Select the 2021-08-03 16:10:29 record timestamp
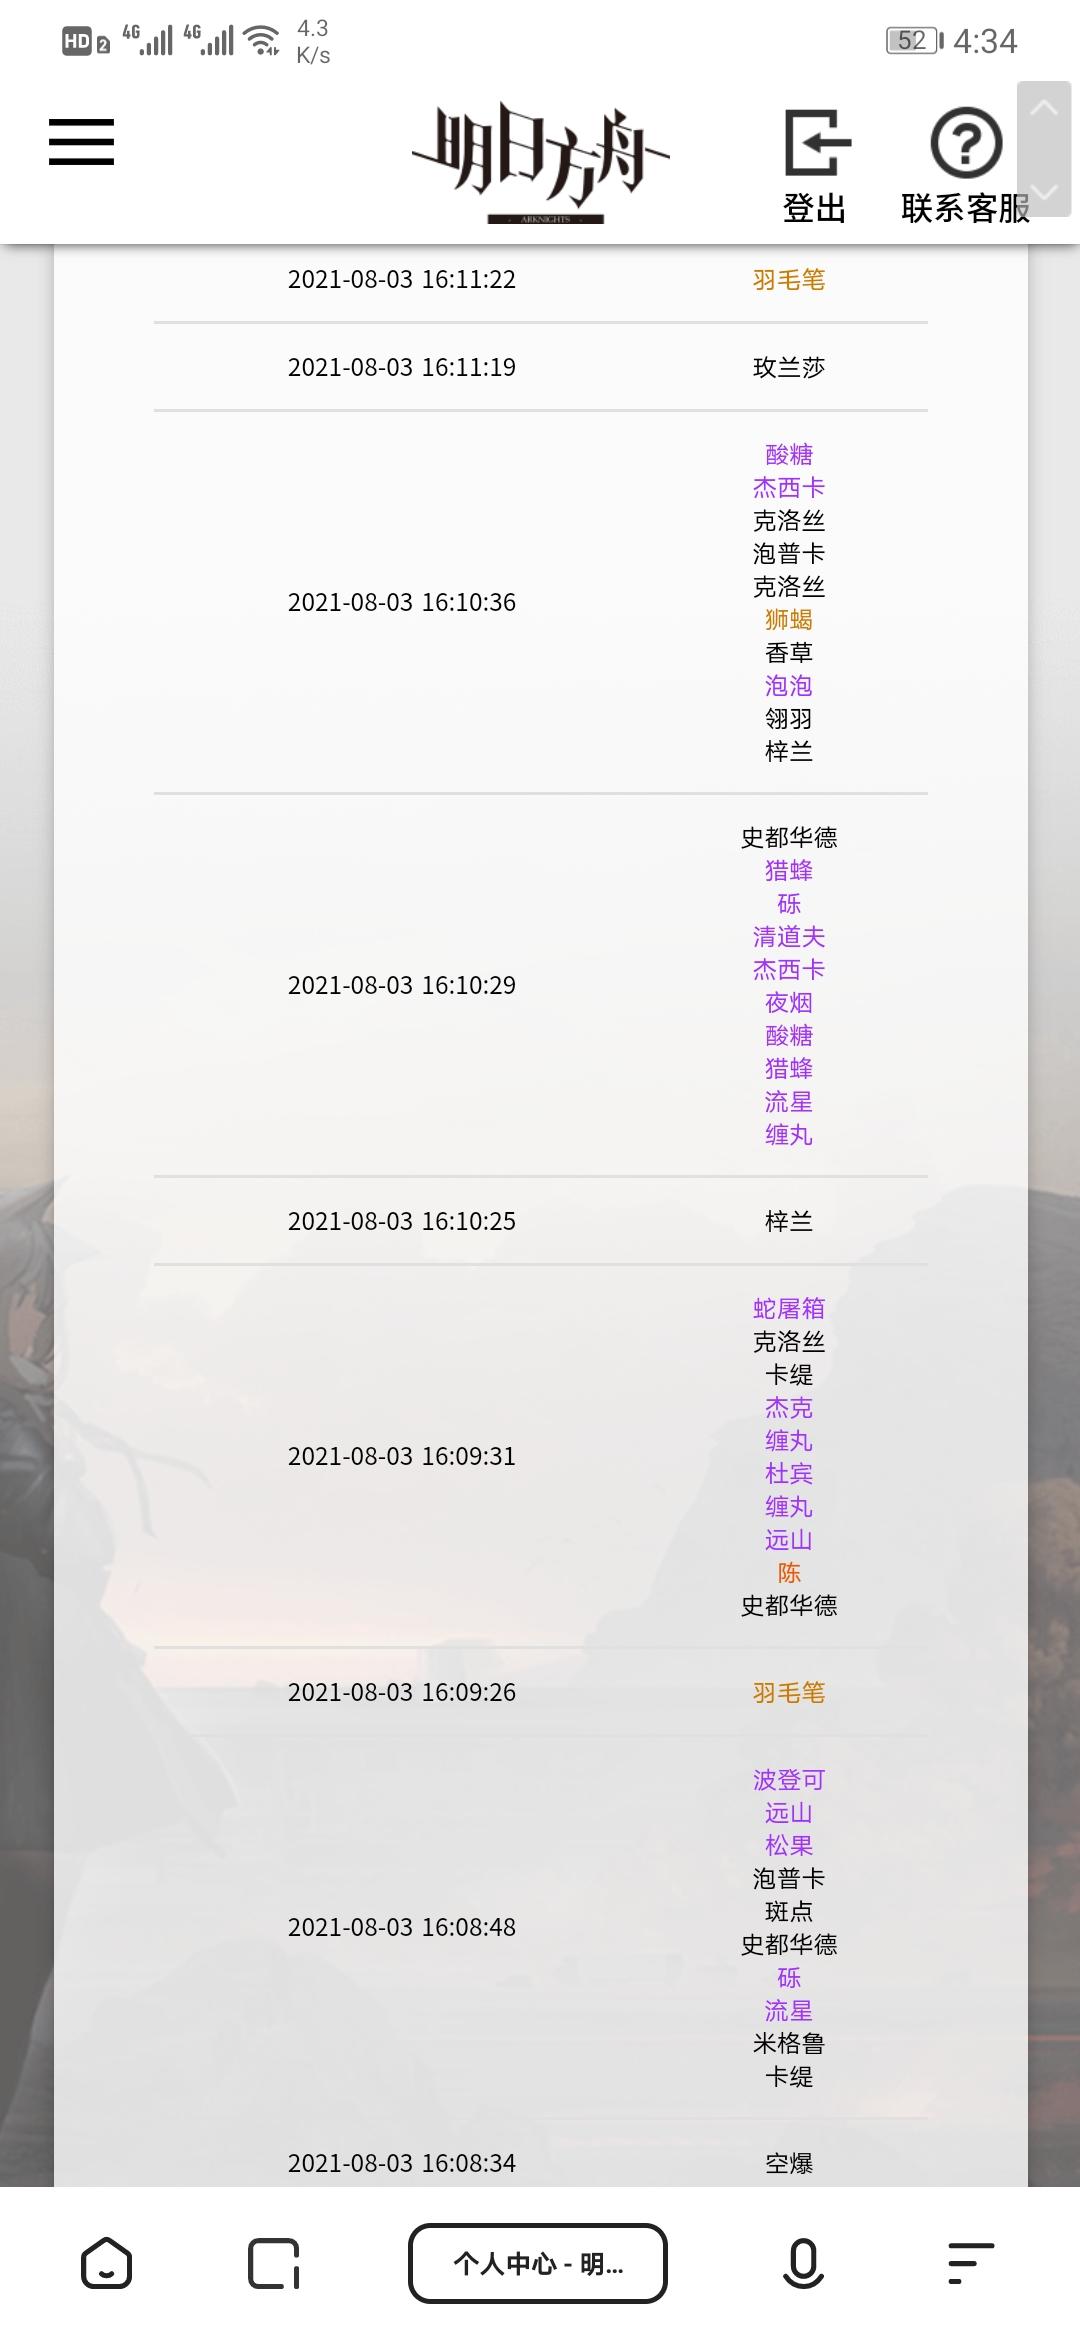The height and width of the screenshot is (2340, 1080). (x=402, y=985)
